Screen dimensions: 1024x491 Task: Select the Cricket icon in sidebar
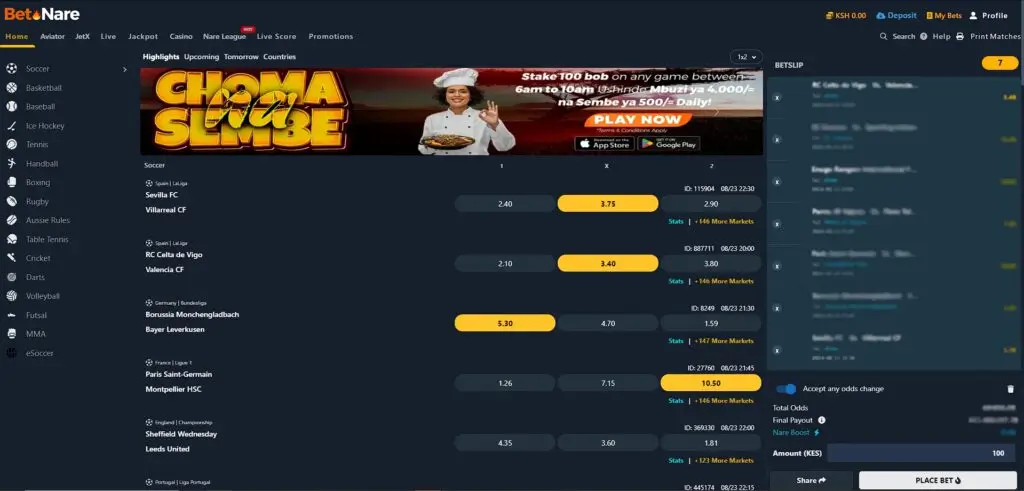[11, 258]
